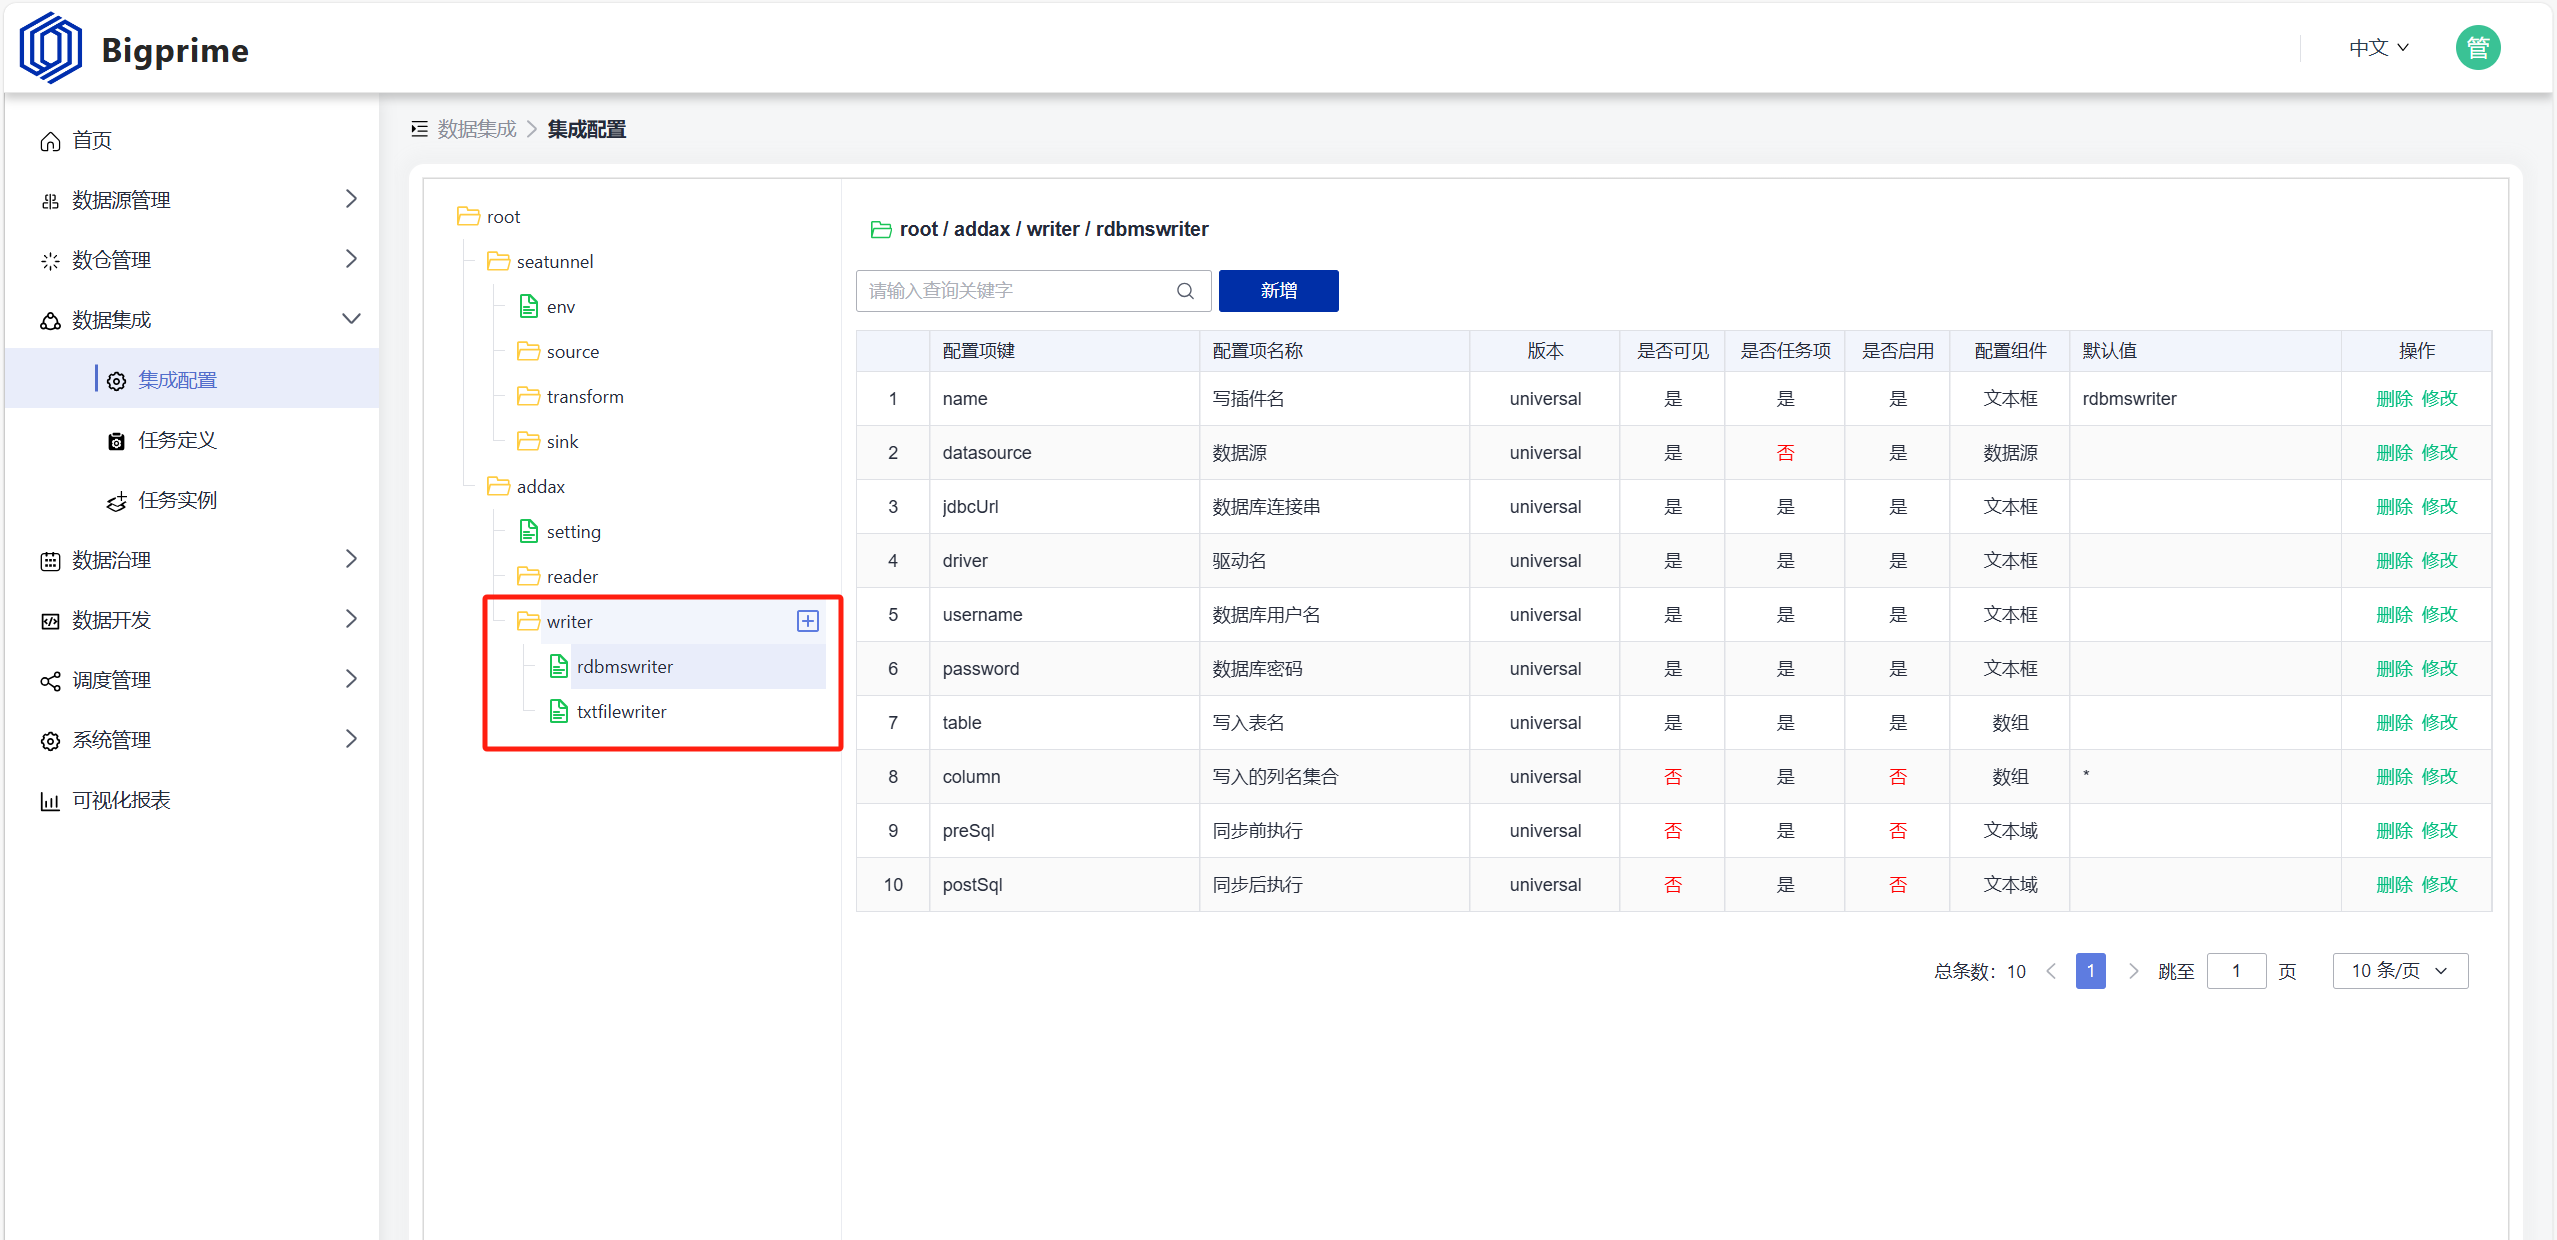
Task: Click the setting file icon
Action: pos(529,531)
